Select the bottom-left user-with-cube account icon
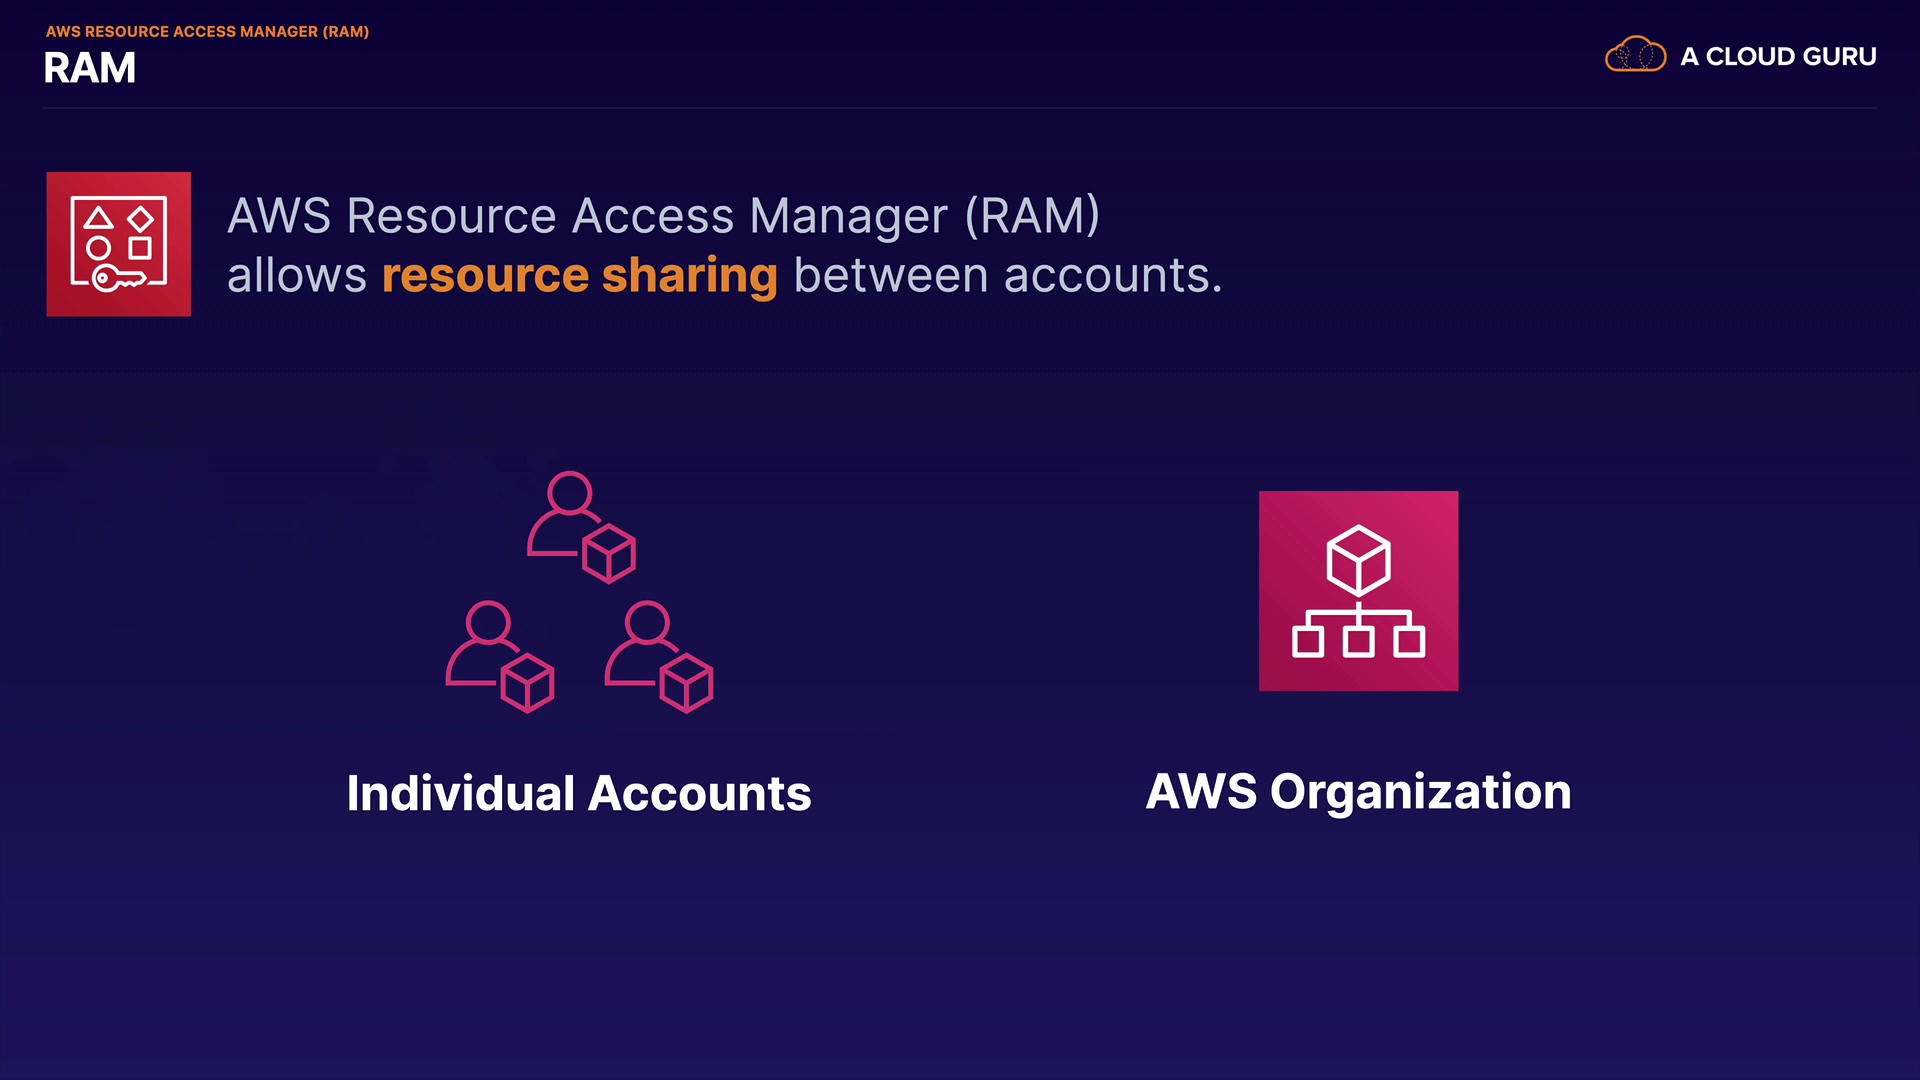The height and width of the screenshot is (1080, 1920). tap(498, 656)
